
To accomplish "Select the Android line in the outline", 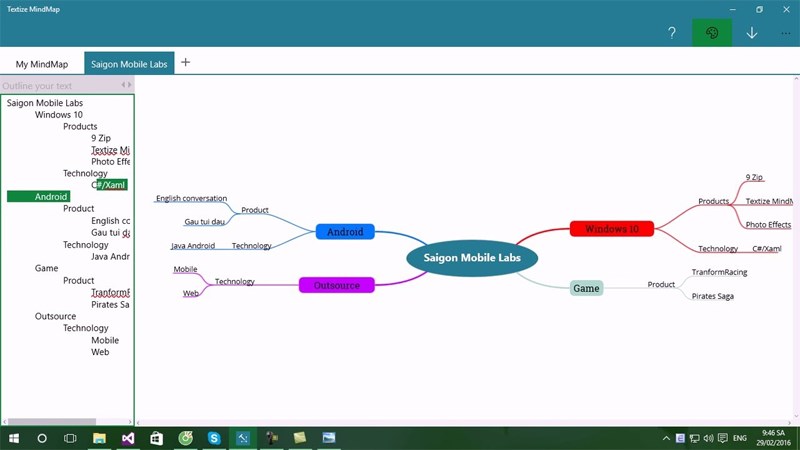I will [51, 197].
